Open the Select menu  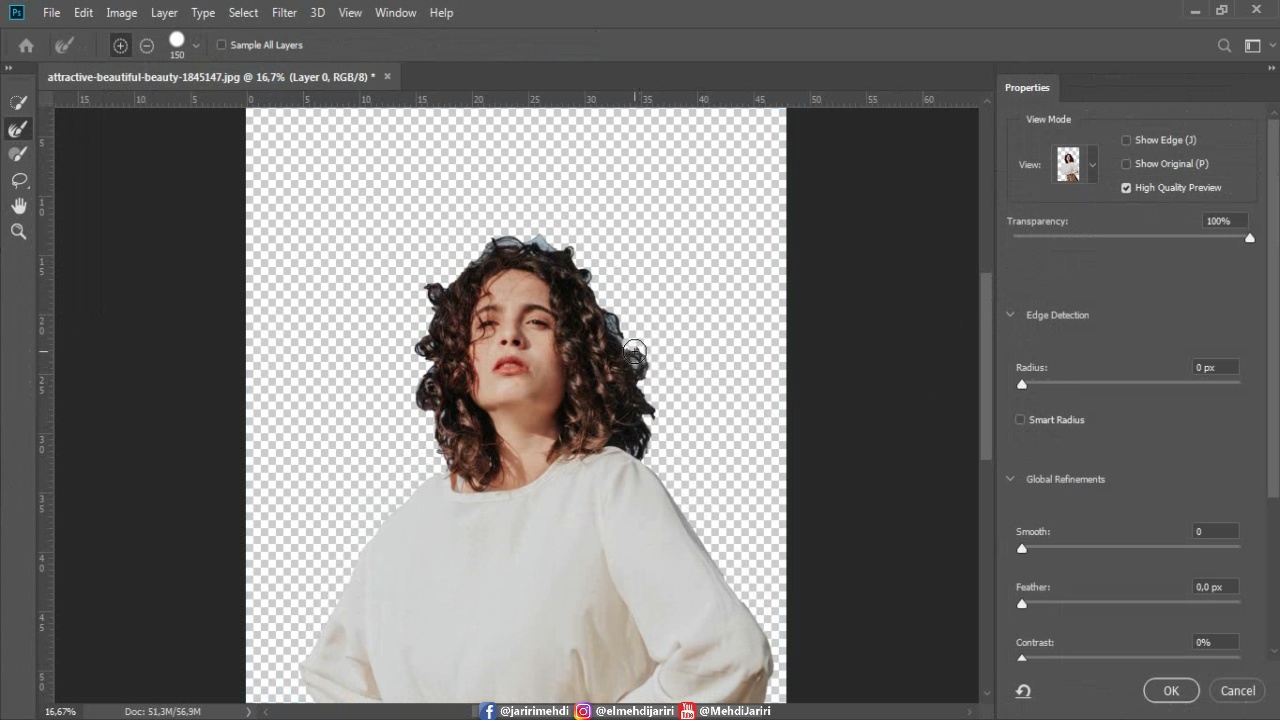point(243,12)
